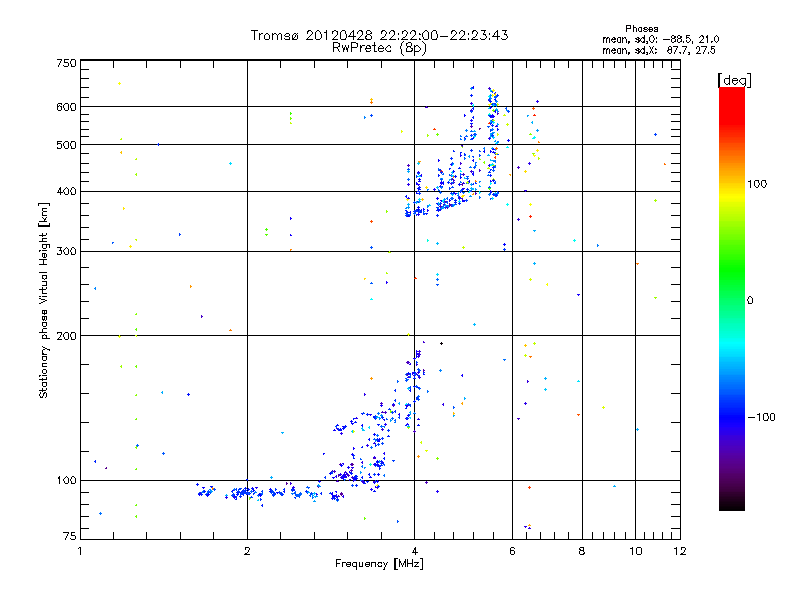The image size is (800, 600).
Task: Click the y-axis tick label '500'
Action: tap(66, 145)
